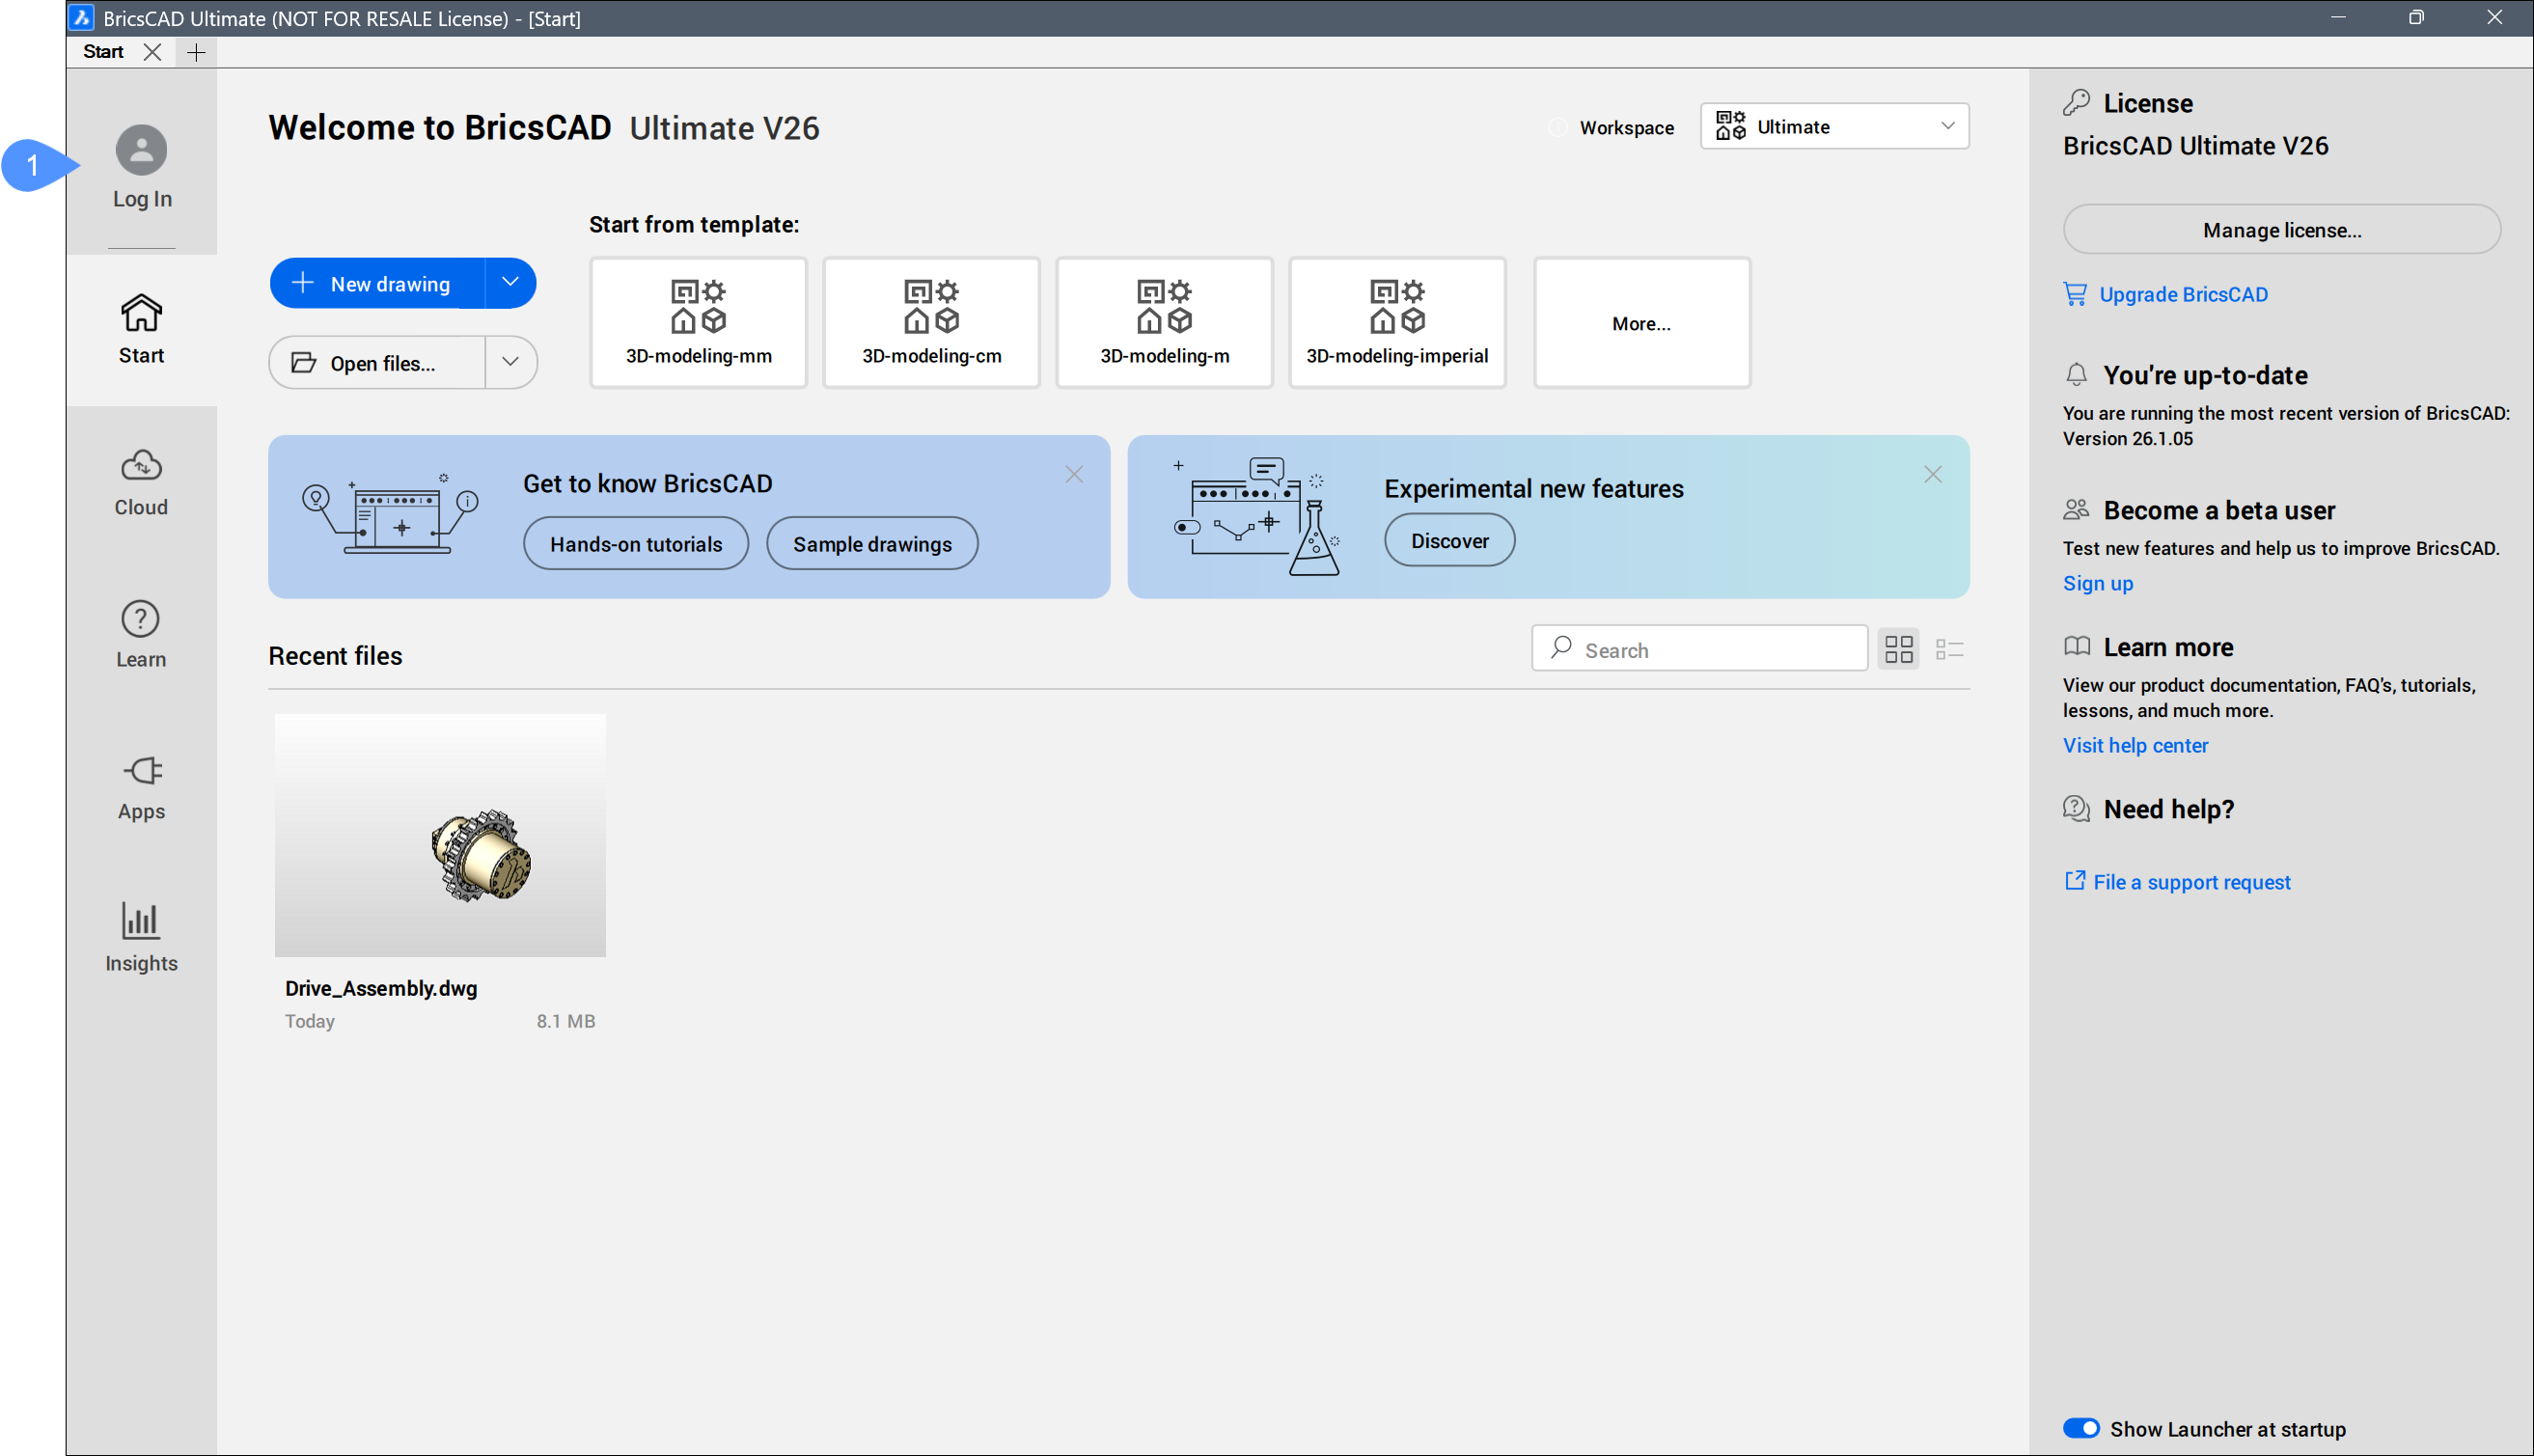Screen dimensions: 2534x1456
Task: Follow the Upgrade BricsCAD link
Action: 2182,294
